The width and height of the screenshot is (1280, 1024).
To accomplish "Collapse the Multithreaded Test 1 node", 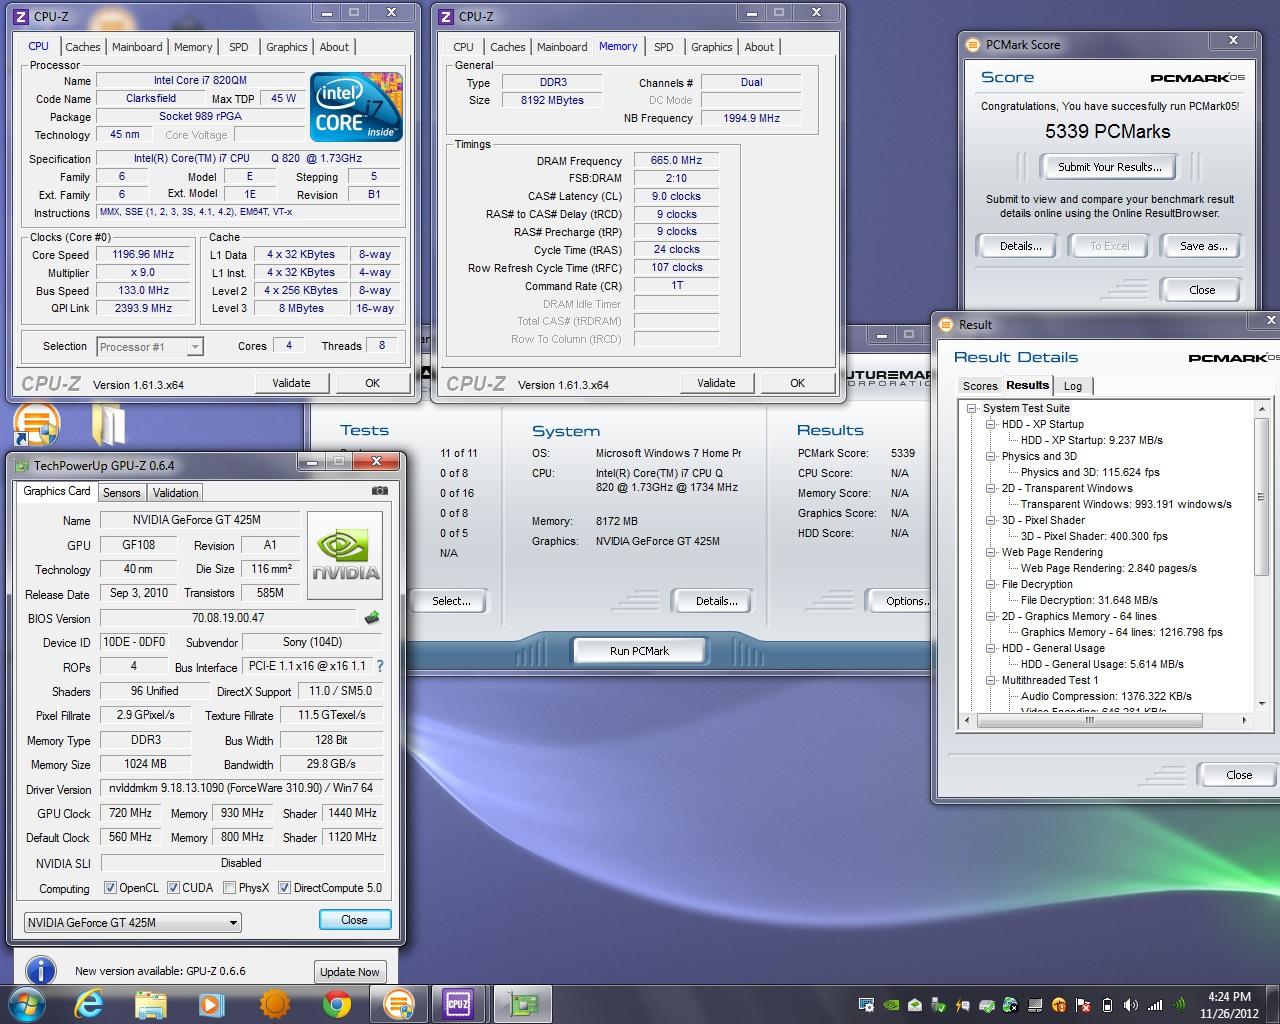I will click(991, 680).
